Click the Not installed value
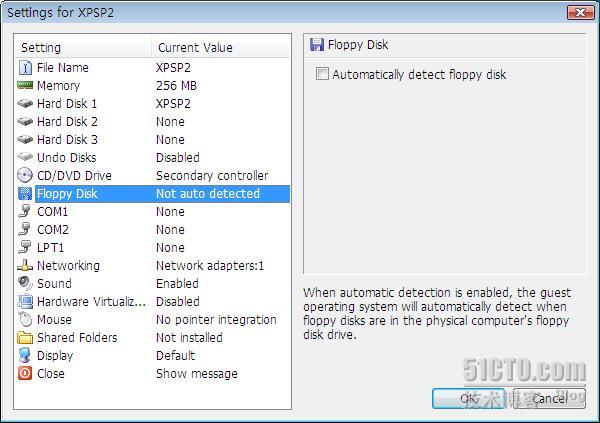This screenshot has width=600, height=423. point(189,338)
